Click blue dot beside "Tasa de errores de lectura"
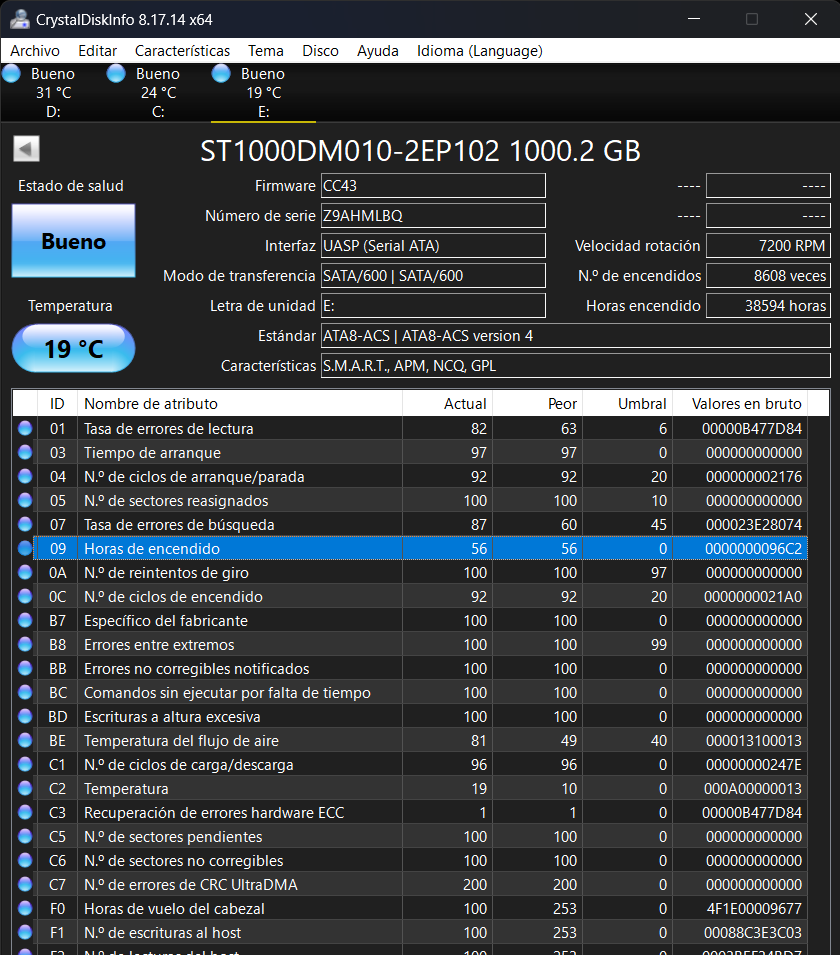Image resolution: width=840 pixels, height=955 pixels. click(24, 428)
